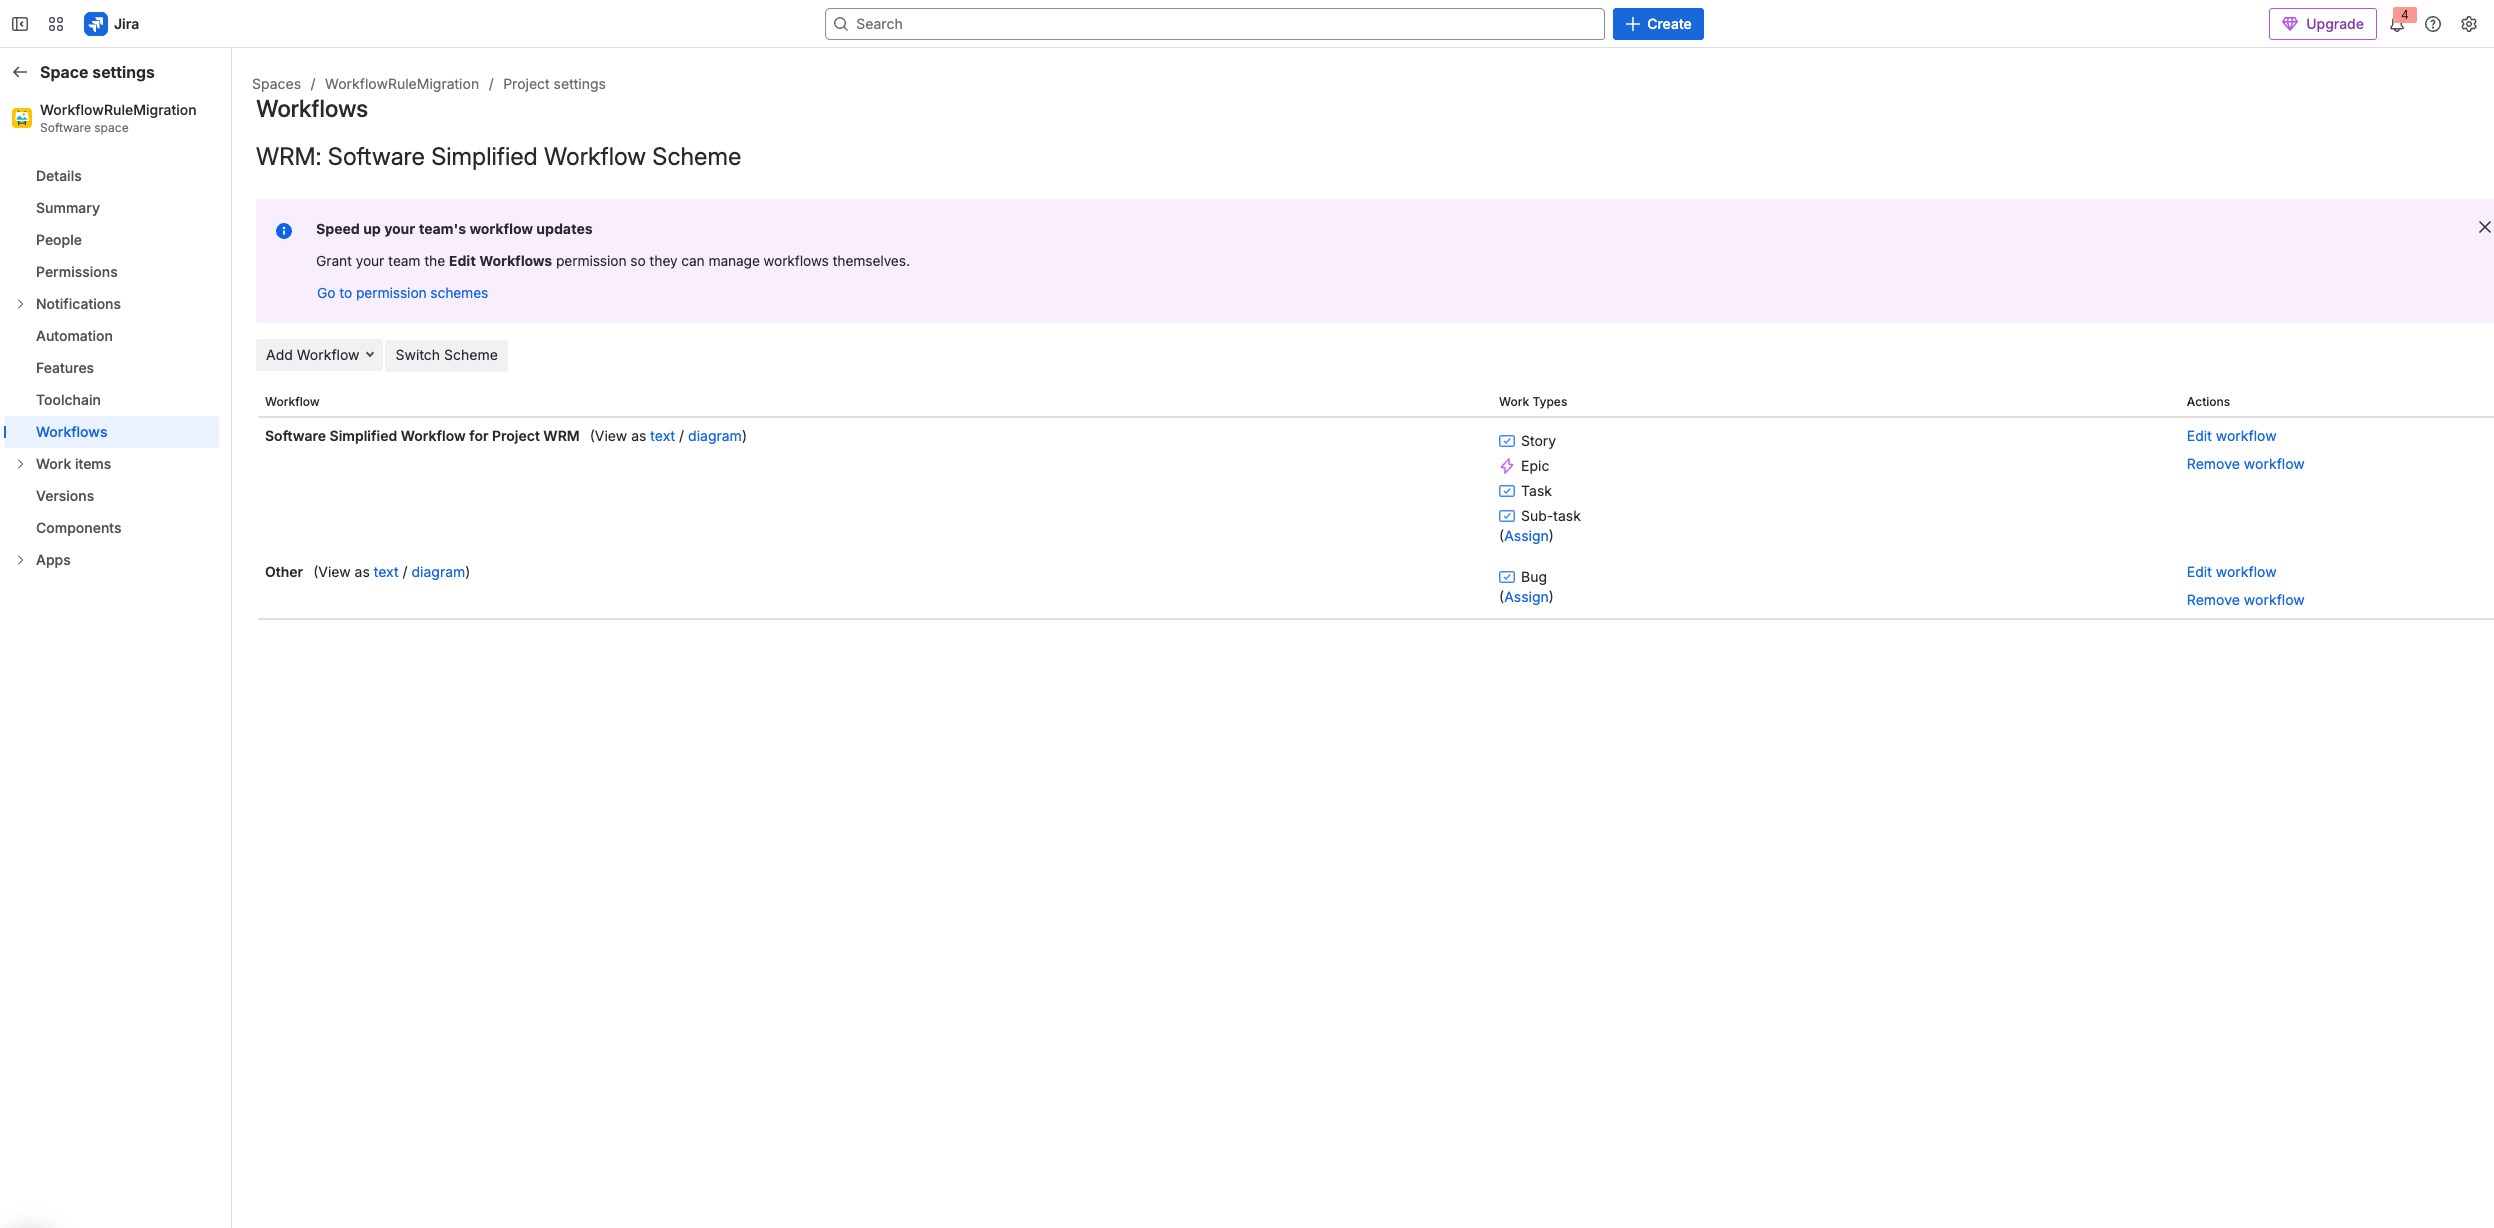Collapse the left navigation sidebar icon

click(21, 23)
